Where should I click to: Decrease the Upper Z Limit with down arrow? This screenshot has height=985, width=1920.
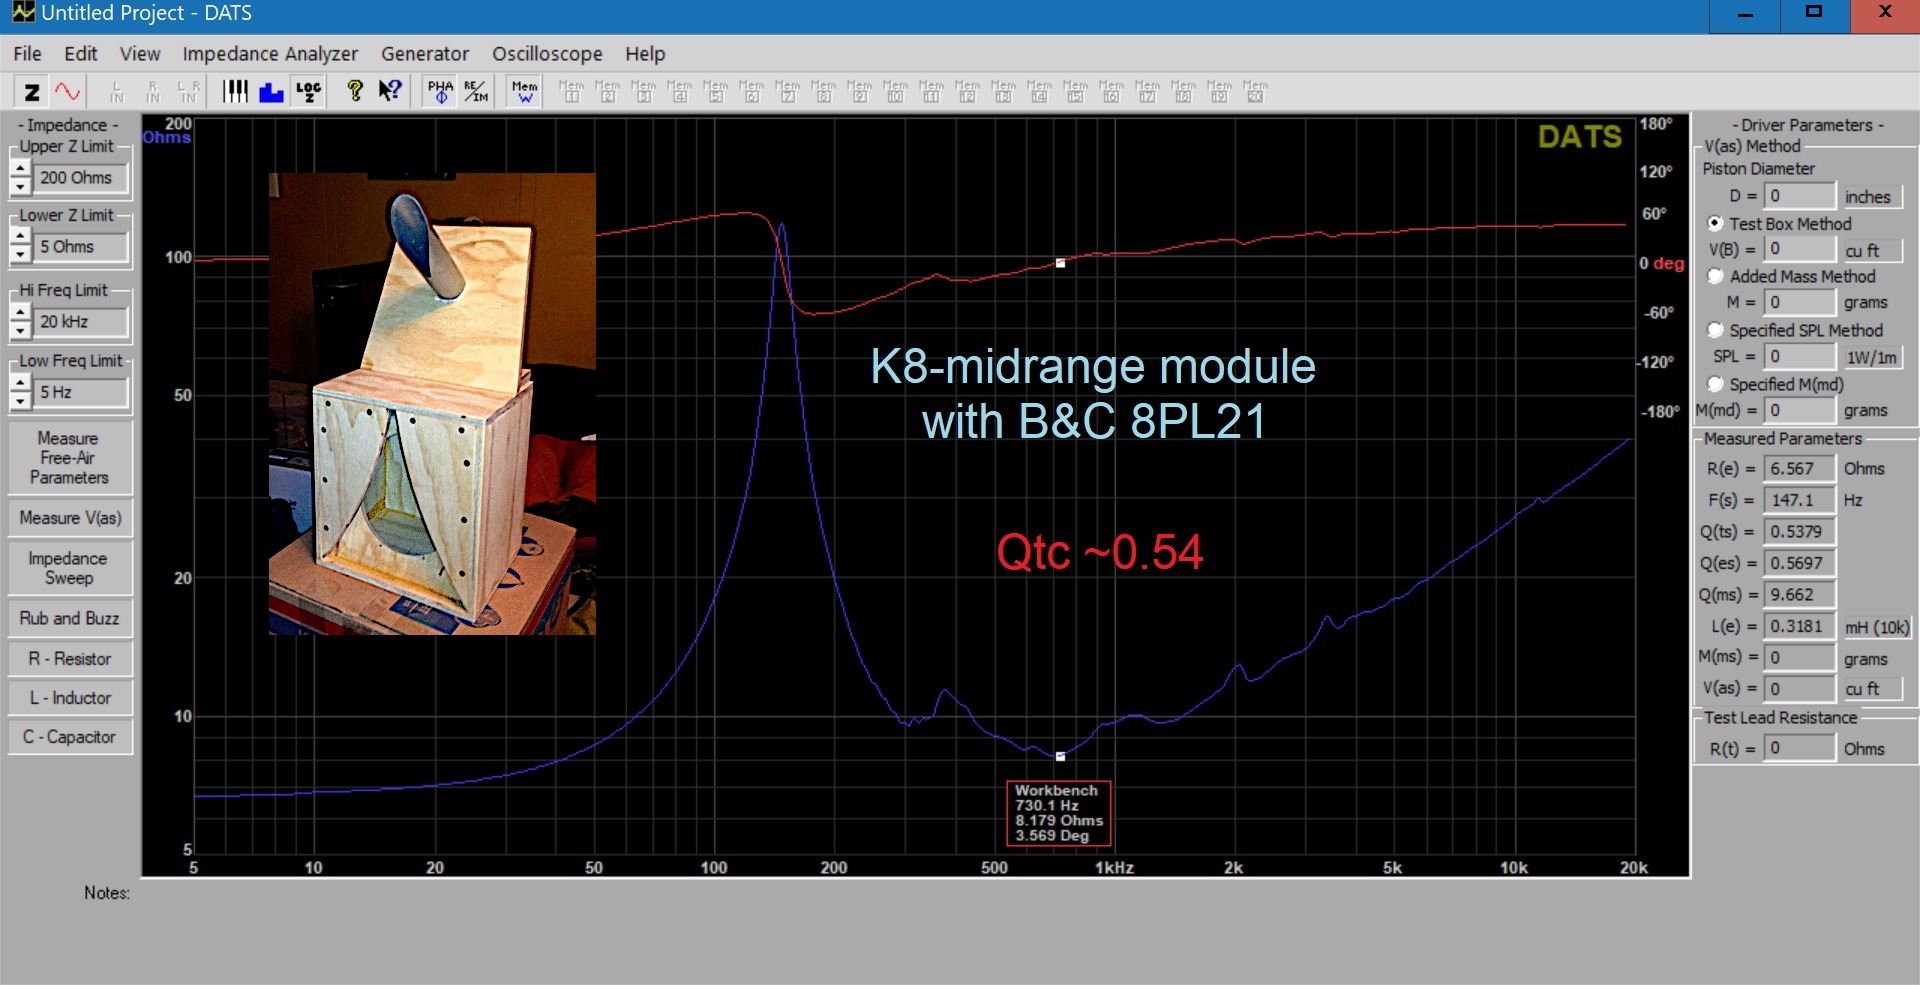(x=20, y=187)
